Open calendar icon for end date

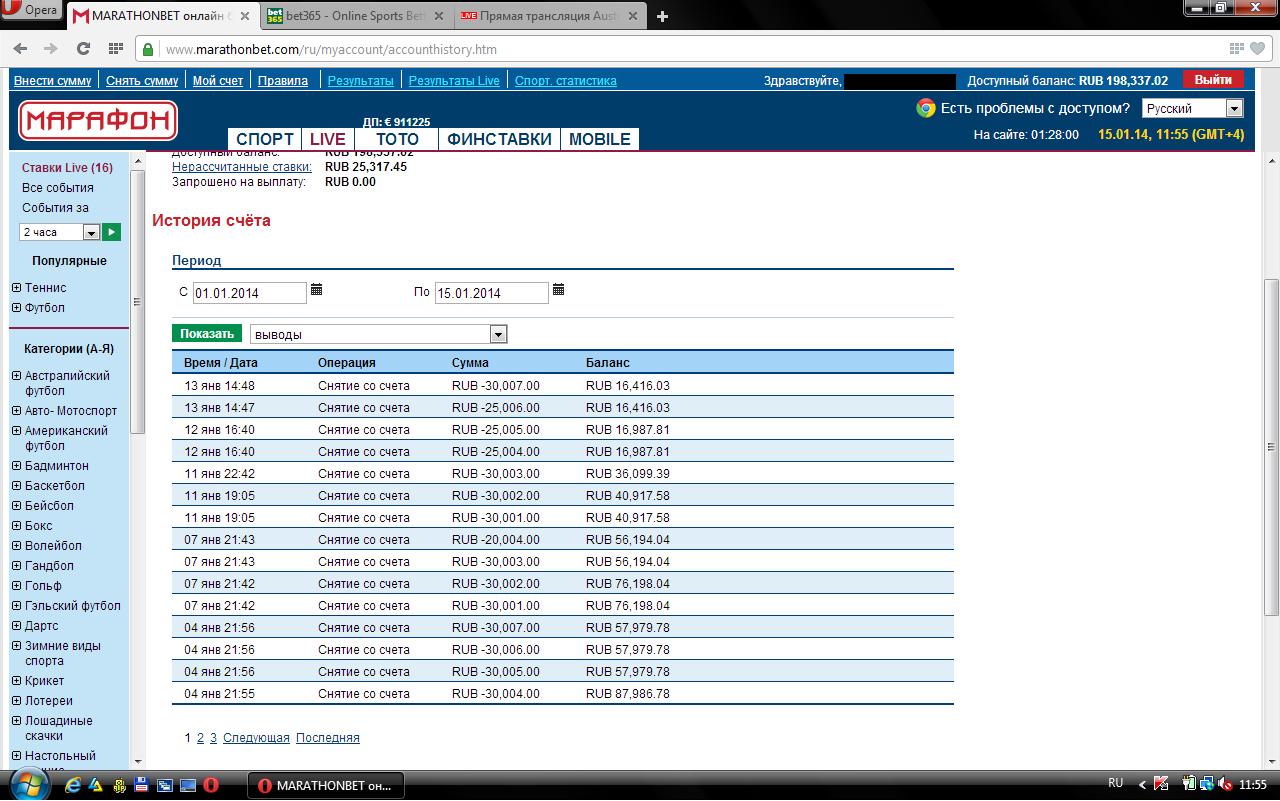(x=559, y=290)
